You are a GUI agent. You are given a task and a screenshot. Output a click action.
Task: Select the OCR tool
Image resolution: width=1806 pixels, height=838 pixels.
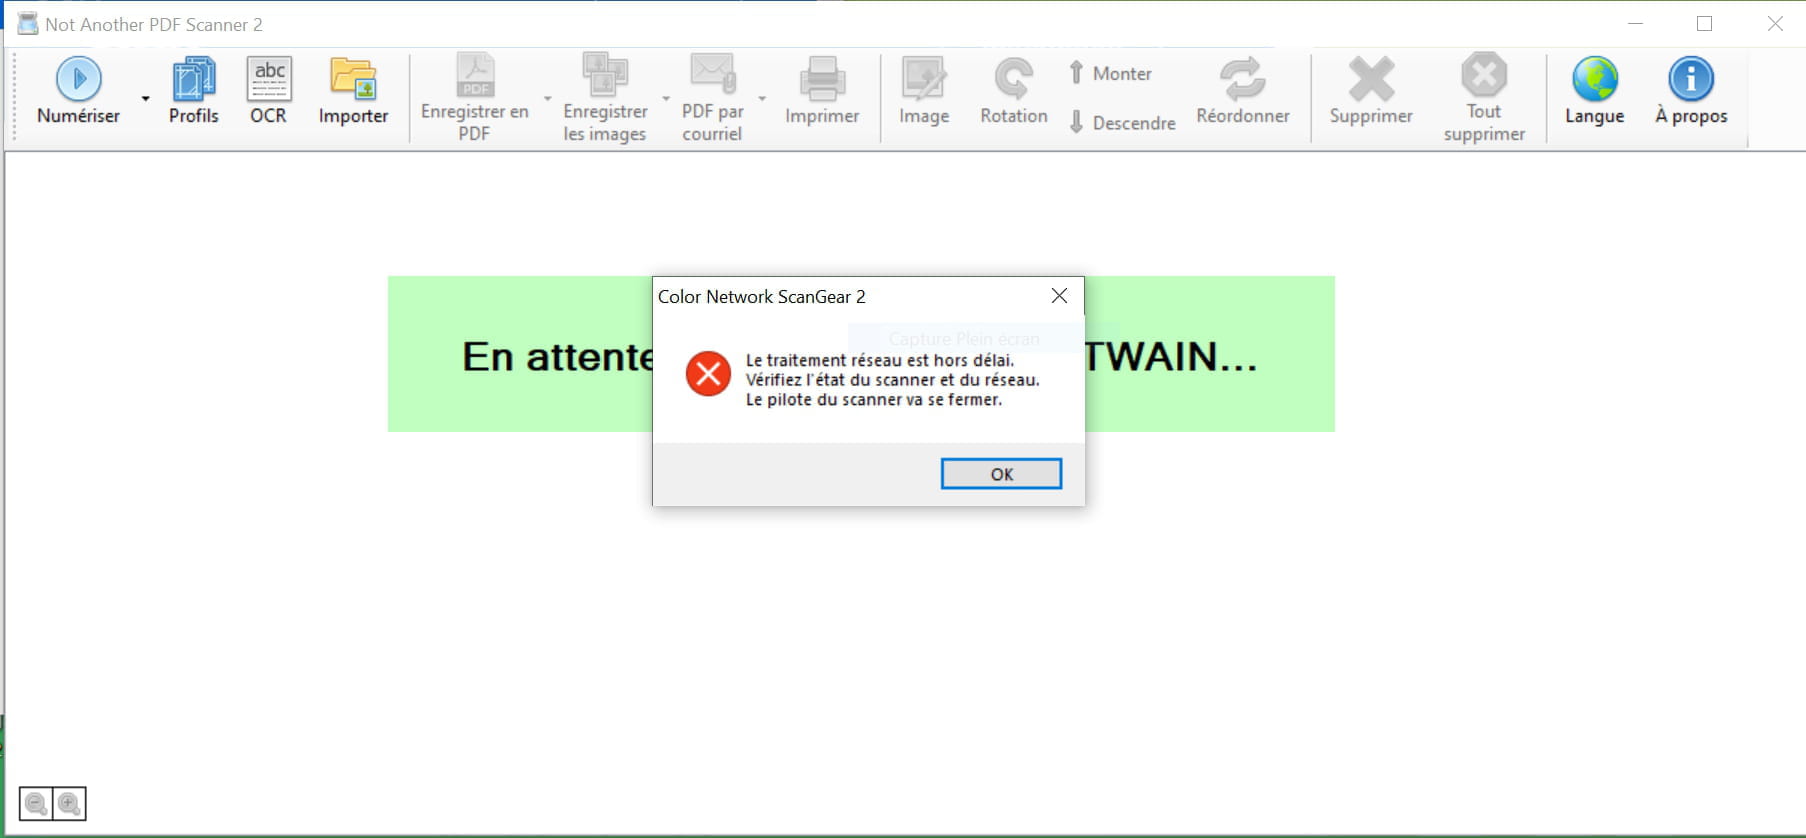tap(268, 92)
